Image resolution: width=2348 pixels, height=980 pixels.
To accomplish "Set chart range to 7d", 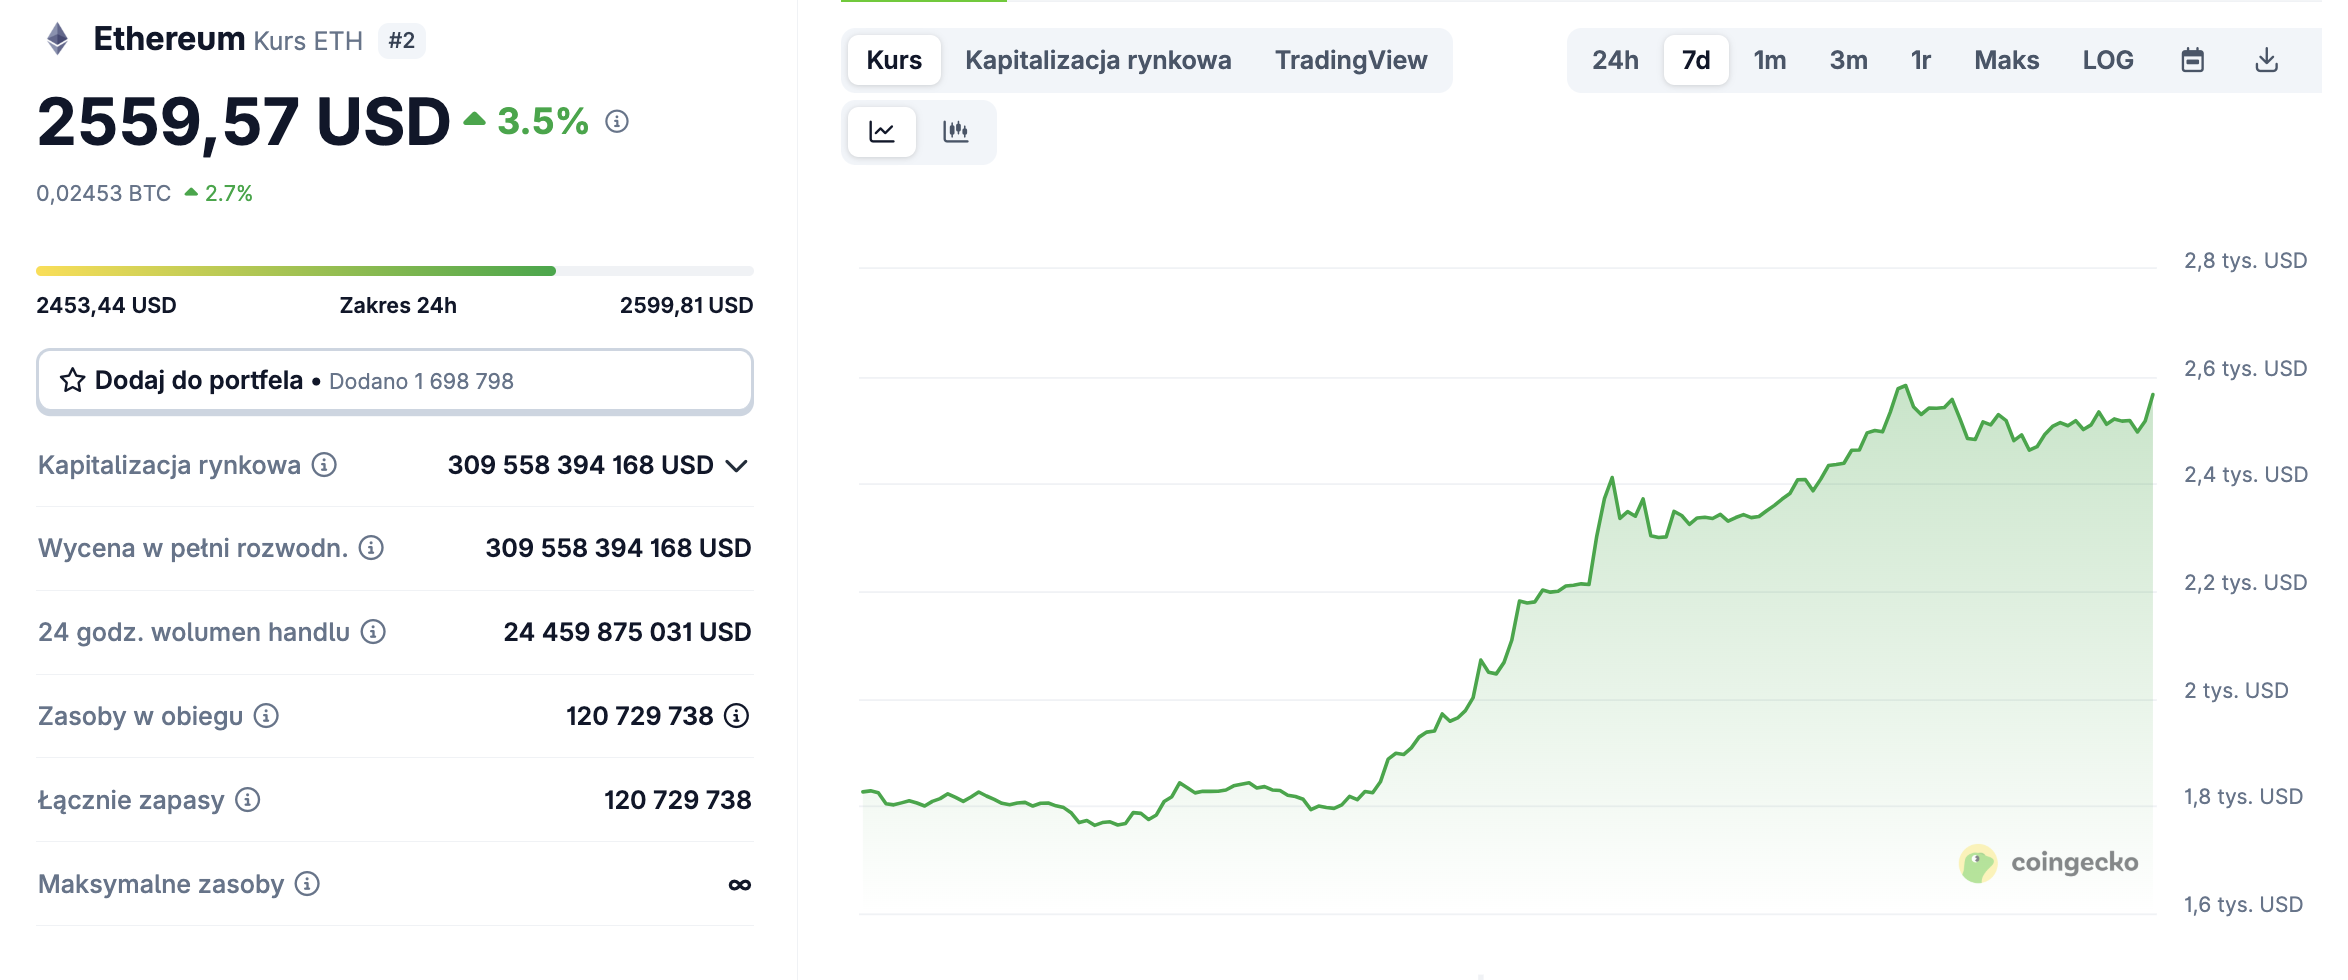I will click(x=1696, y=60).
